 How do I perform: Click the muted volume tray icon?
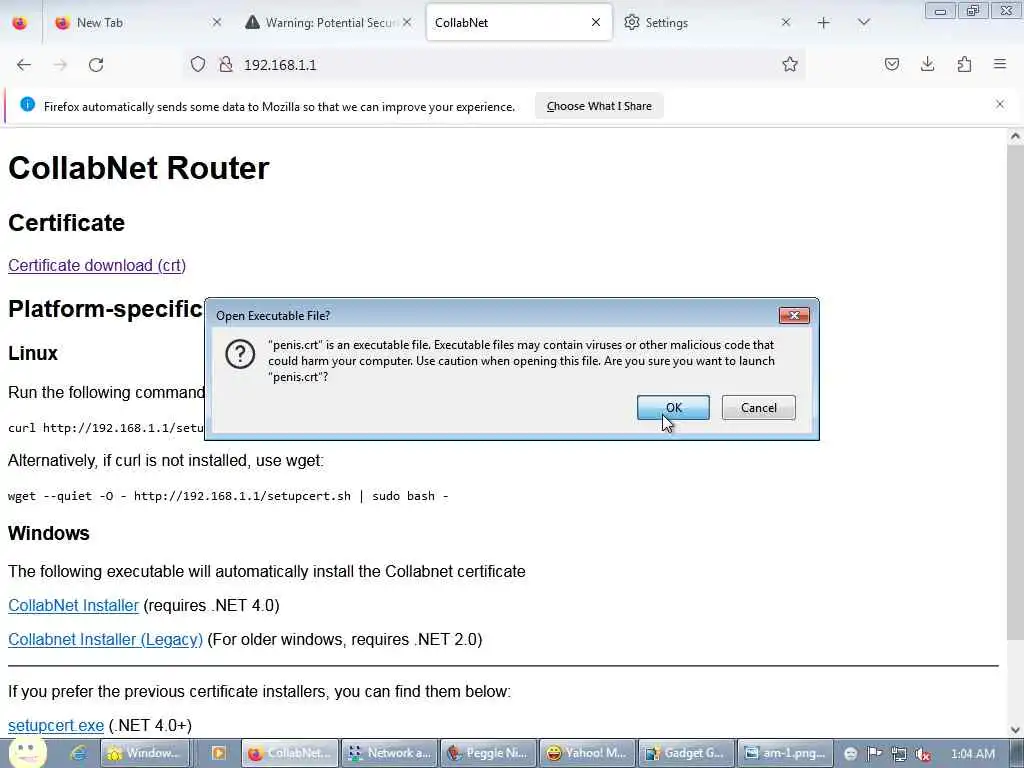(923, 754)
